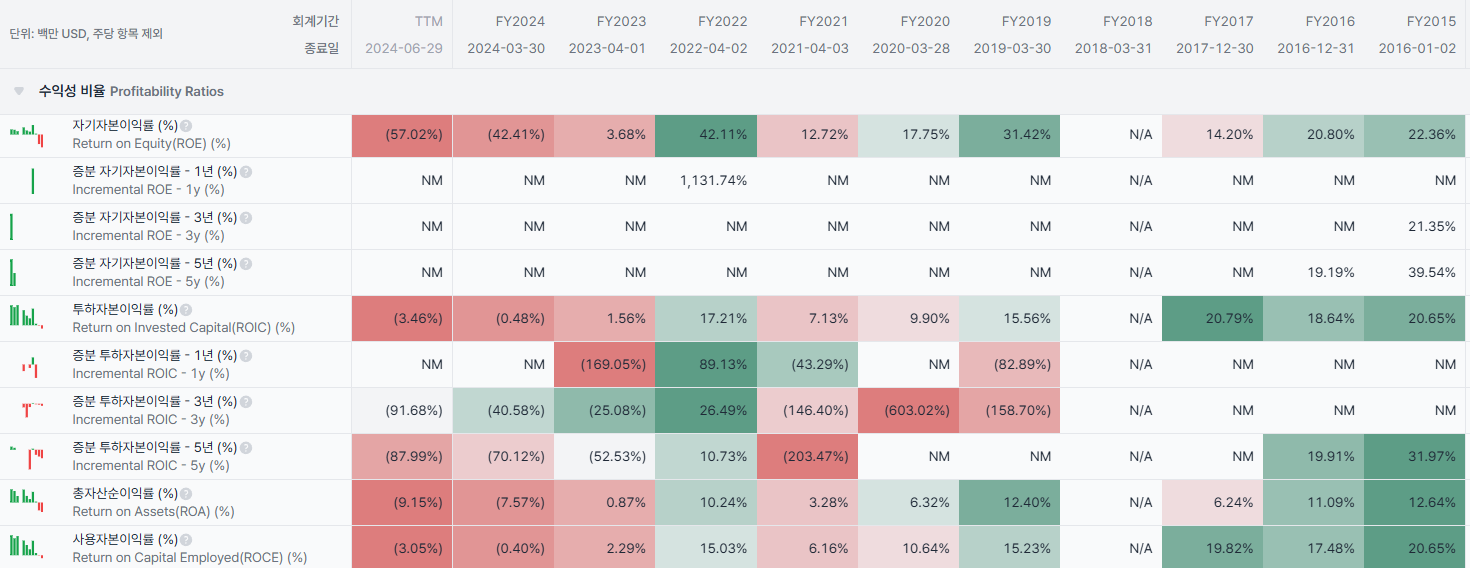Collapse the Profitability Ratios section
This screenshot has height=568, width=1470.
point(19,91)
